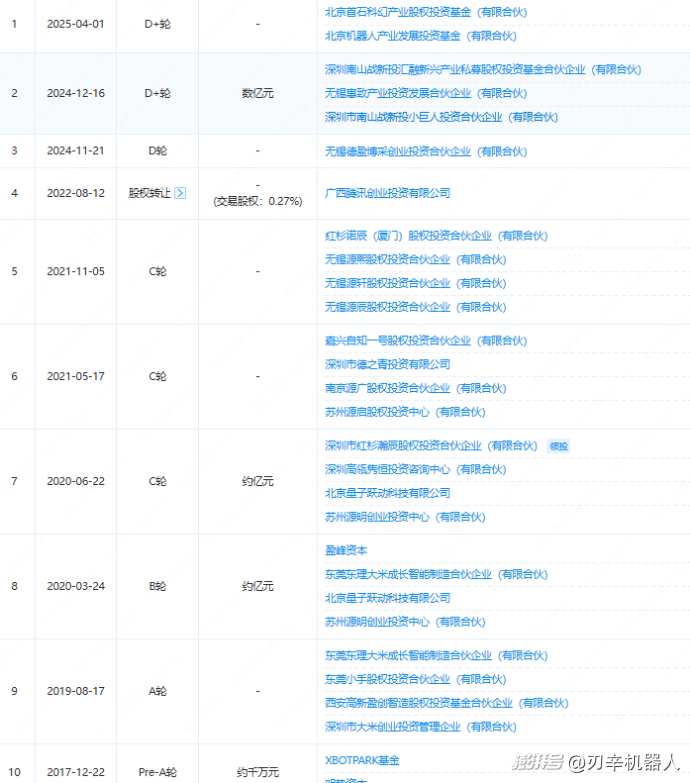Select the 2024-12-16 date cell
The width and height of the screenshot is (690, 783).
click(76, 93)
